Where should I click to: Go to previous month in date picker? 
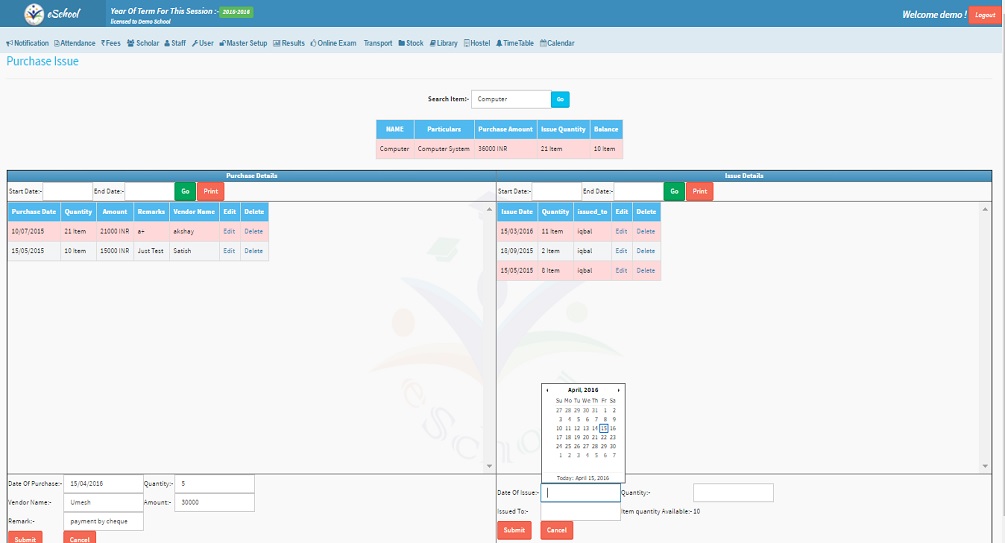tap(547, 390)
